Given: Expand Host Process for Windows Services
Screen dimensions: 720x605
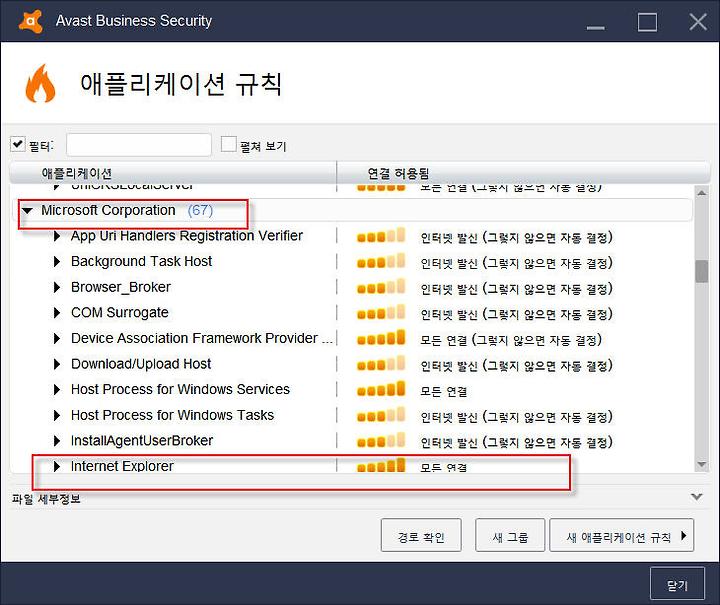Looking at the screenshot, I should [57, 390].
